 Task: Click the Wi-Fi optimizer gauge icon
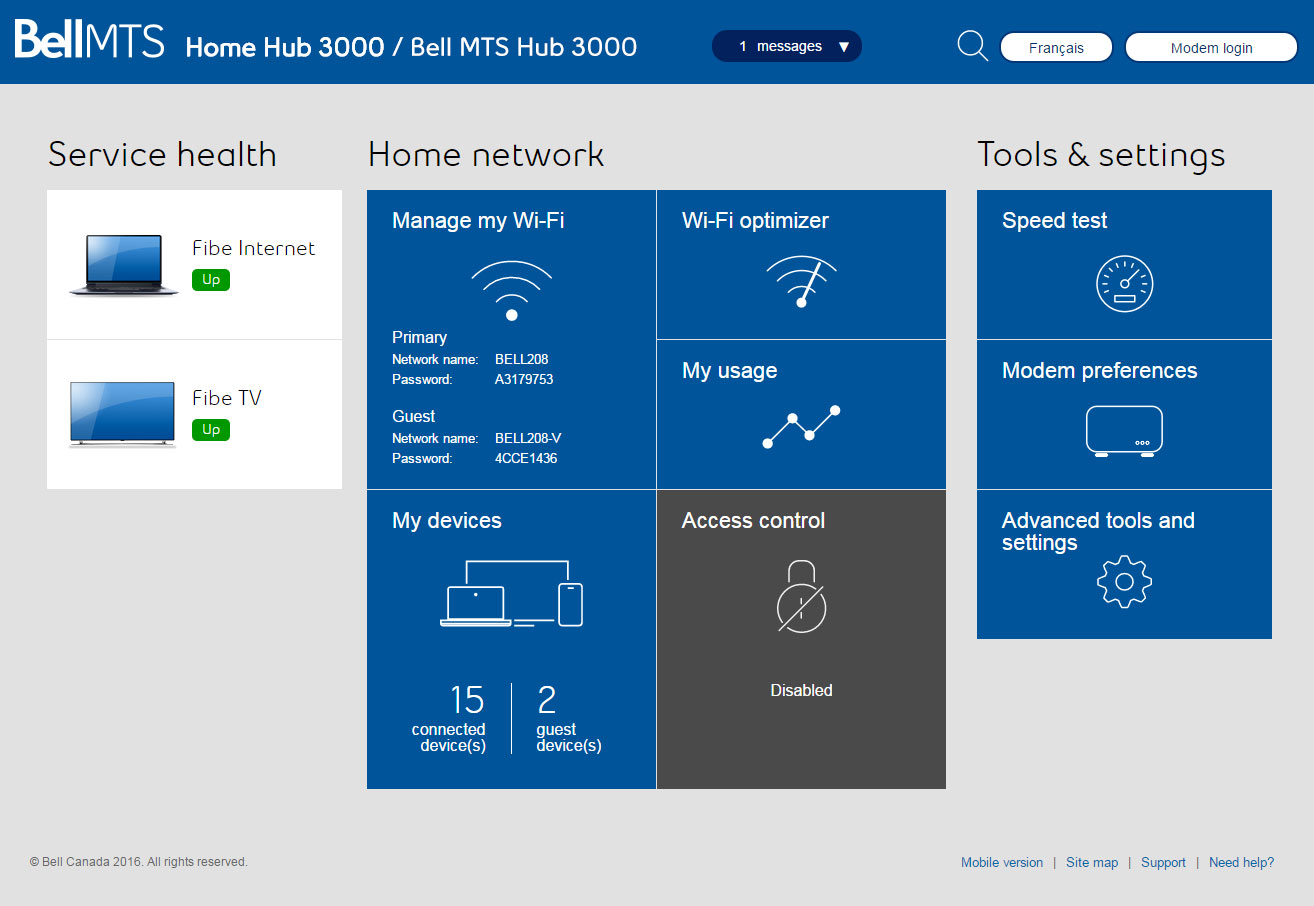(801, 282)
